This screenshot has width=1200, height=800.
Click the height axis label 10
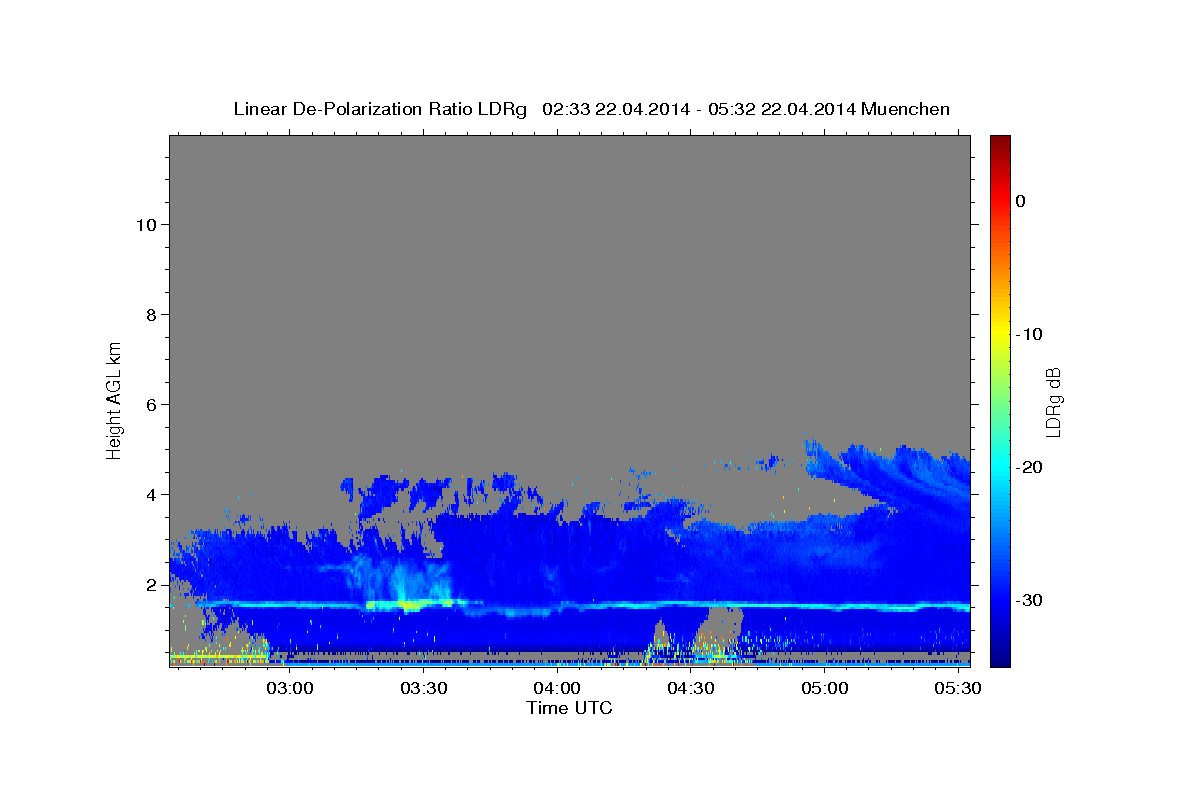(x=145, y=224)
